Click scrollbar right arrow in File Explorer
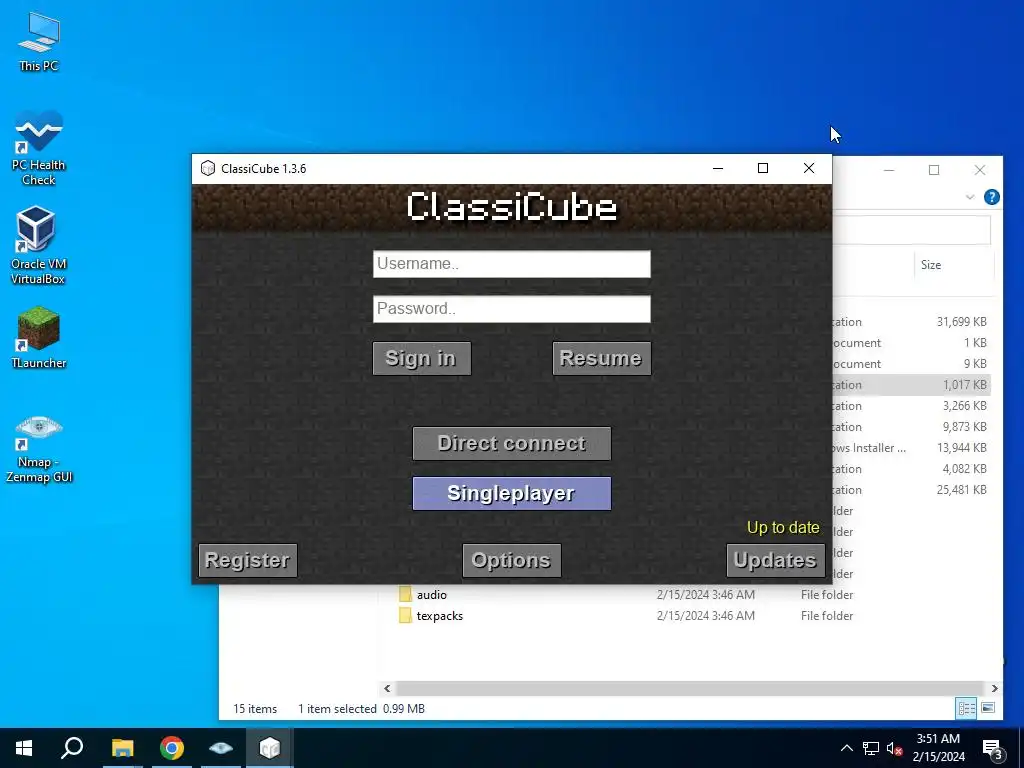 (x=994, y=688)
